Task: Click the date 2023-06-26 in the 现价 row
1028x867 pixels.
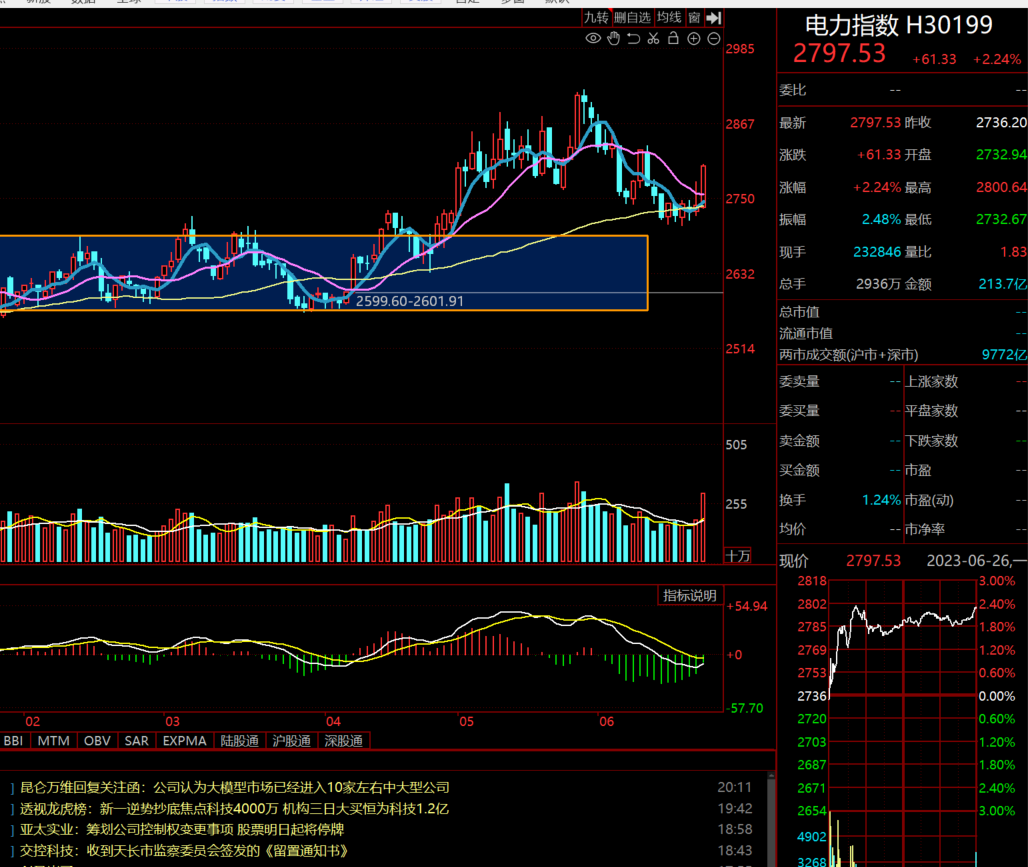Action: click(x=970, y=561)
